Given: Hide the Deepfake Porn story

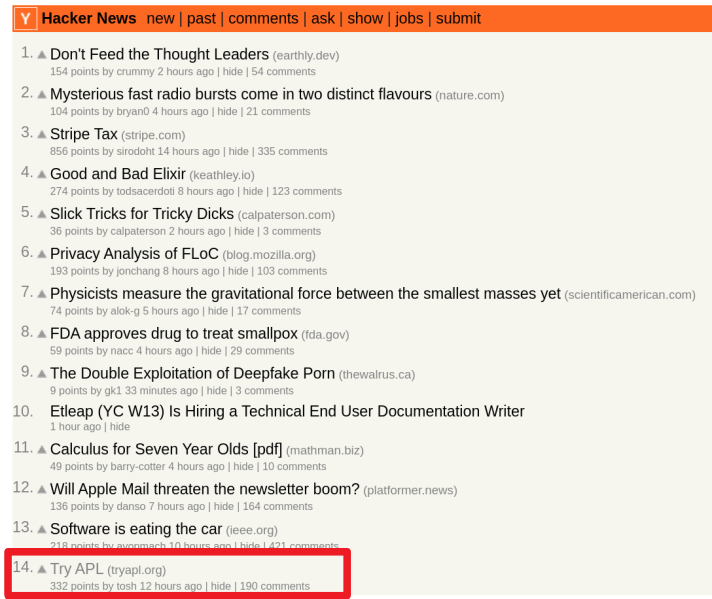Looking at the screenshot, I should [x=217, y=391].
